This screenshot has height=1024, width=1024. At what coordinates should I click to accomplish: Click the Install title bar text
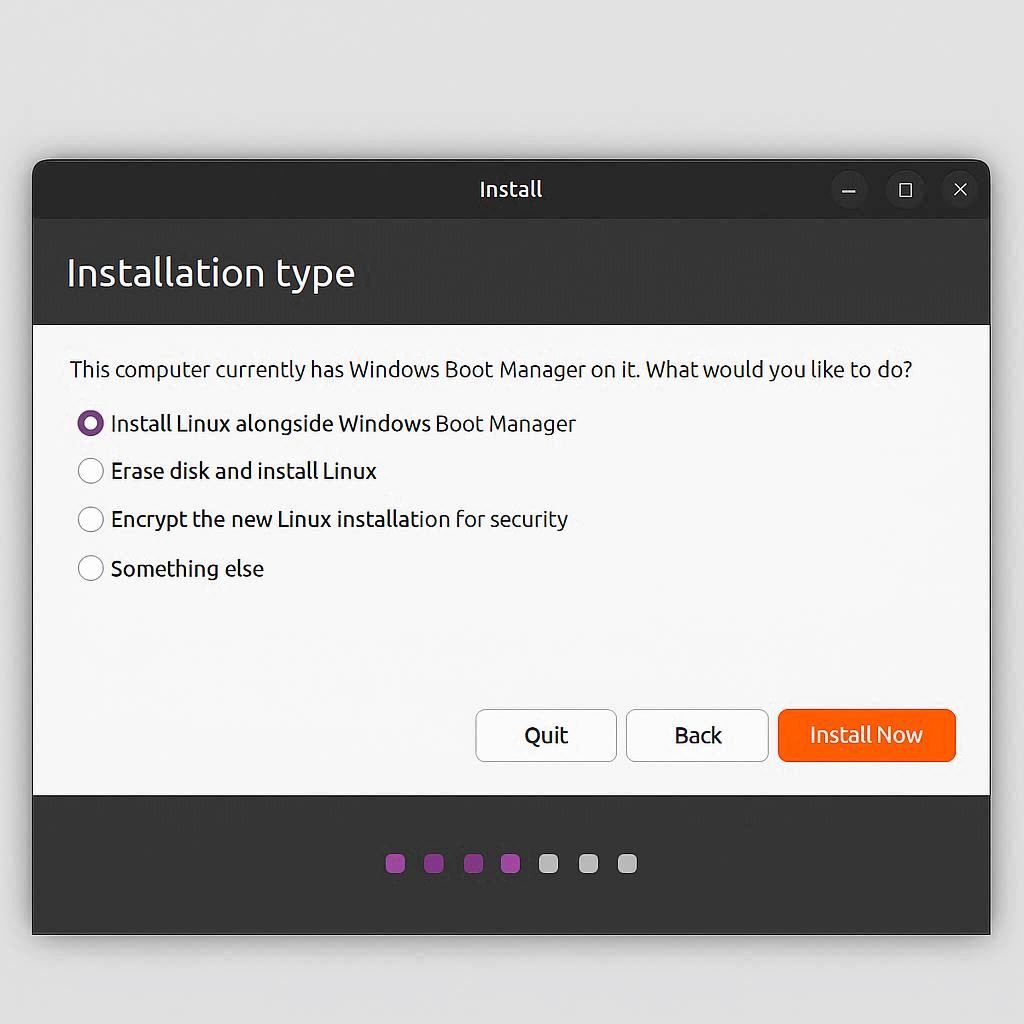click(510, 190)
